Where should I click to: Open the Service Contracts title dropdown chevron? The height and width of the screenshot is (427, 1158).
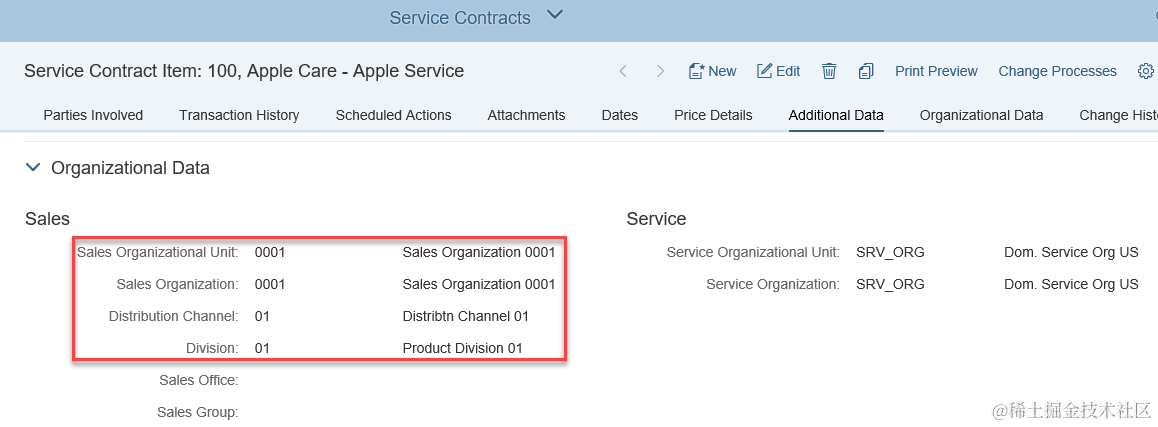click(555, 15)
